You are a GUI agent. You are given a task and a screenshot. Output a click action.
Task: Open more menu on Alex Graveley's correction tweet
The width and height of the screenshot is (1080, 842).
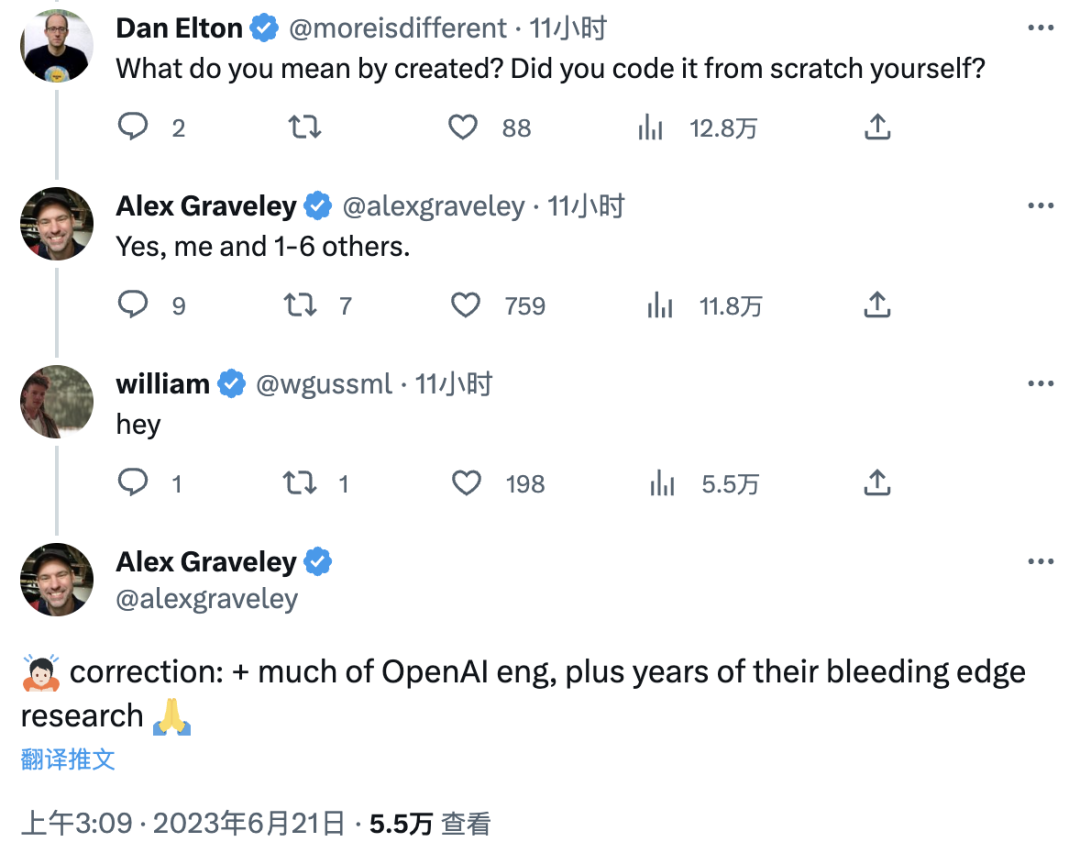pos(1040,562)
